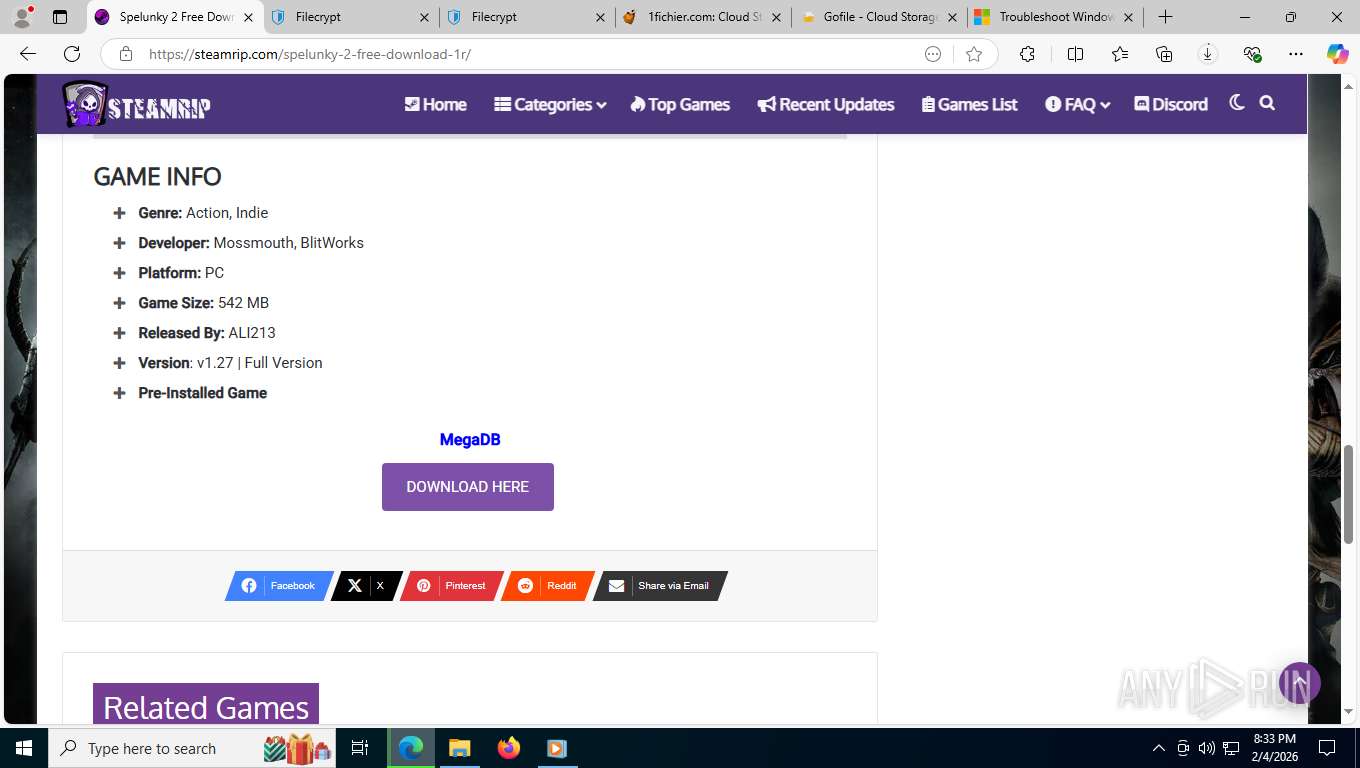1360x768 pixels.
Task: Show hidden system tray icons
Action: point(1159,748)
